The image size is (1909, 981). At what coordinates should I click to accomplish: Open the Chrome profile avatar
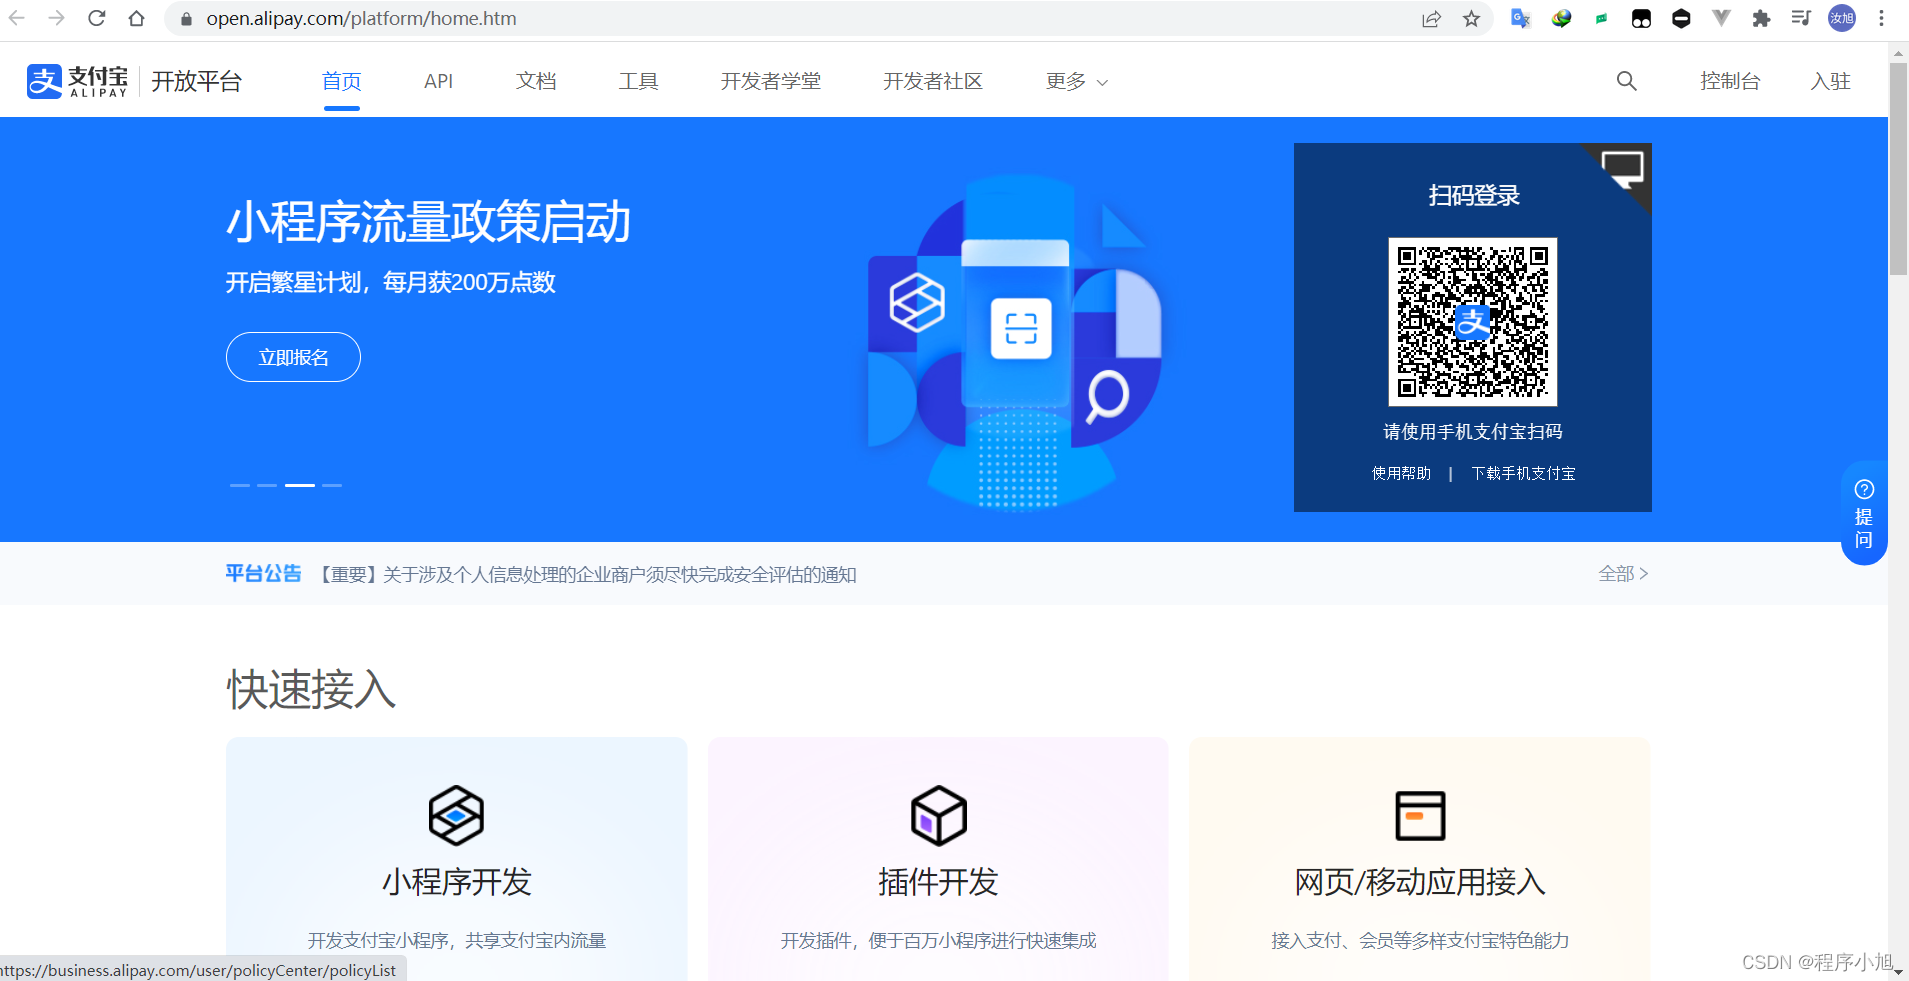click(x=1842, y=18)
